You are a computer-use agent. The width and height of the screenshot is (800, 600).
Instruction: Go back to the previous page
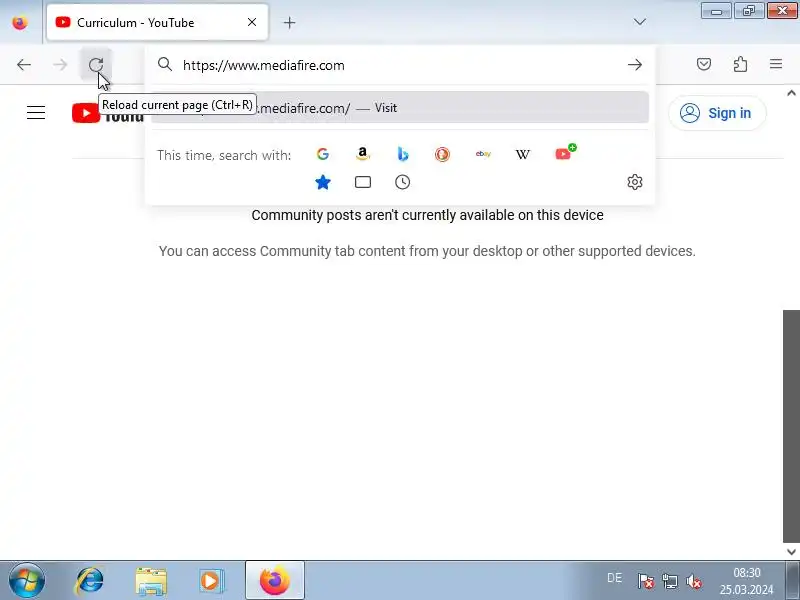click(24, 65)
